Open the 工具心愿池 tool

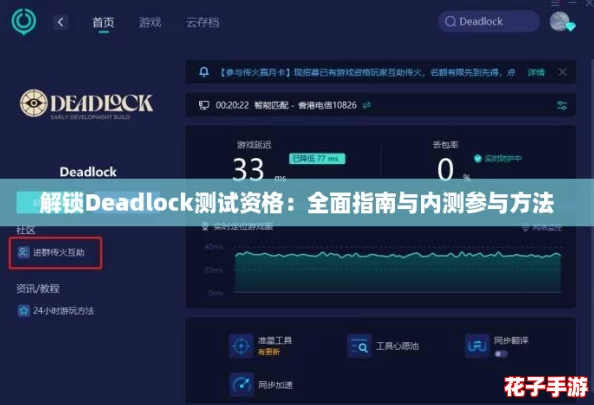coord(383,346)
